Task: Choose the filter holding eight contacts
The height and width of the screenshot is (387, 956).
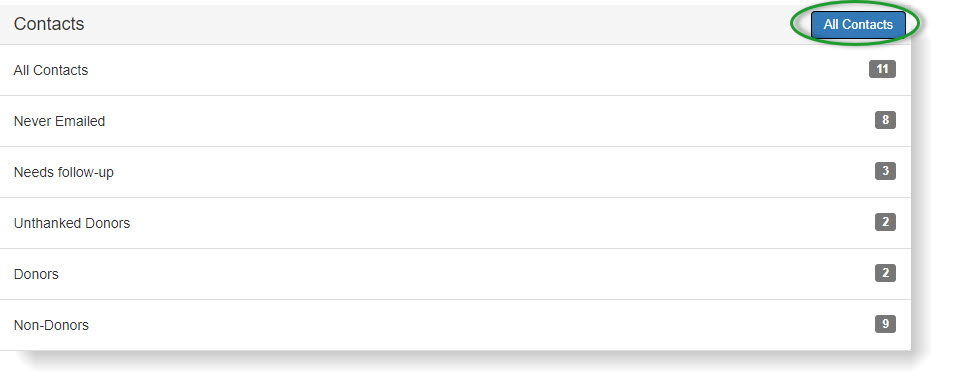Action: 455,121
